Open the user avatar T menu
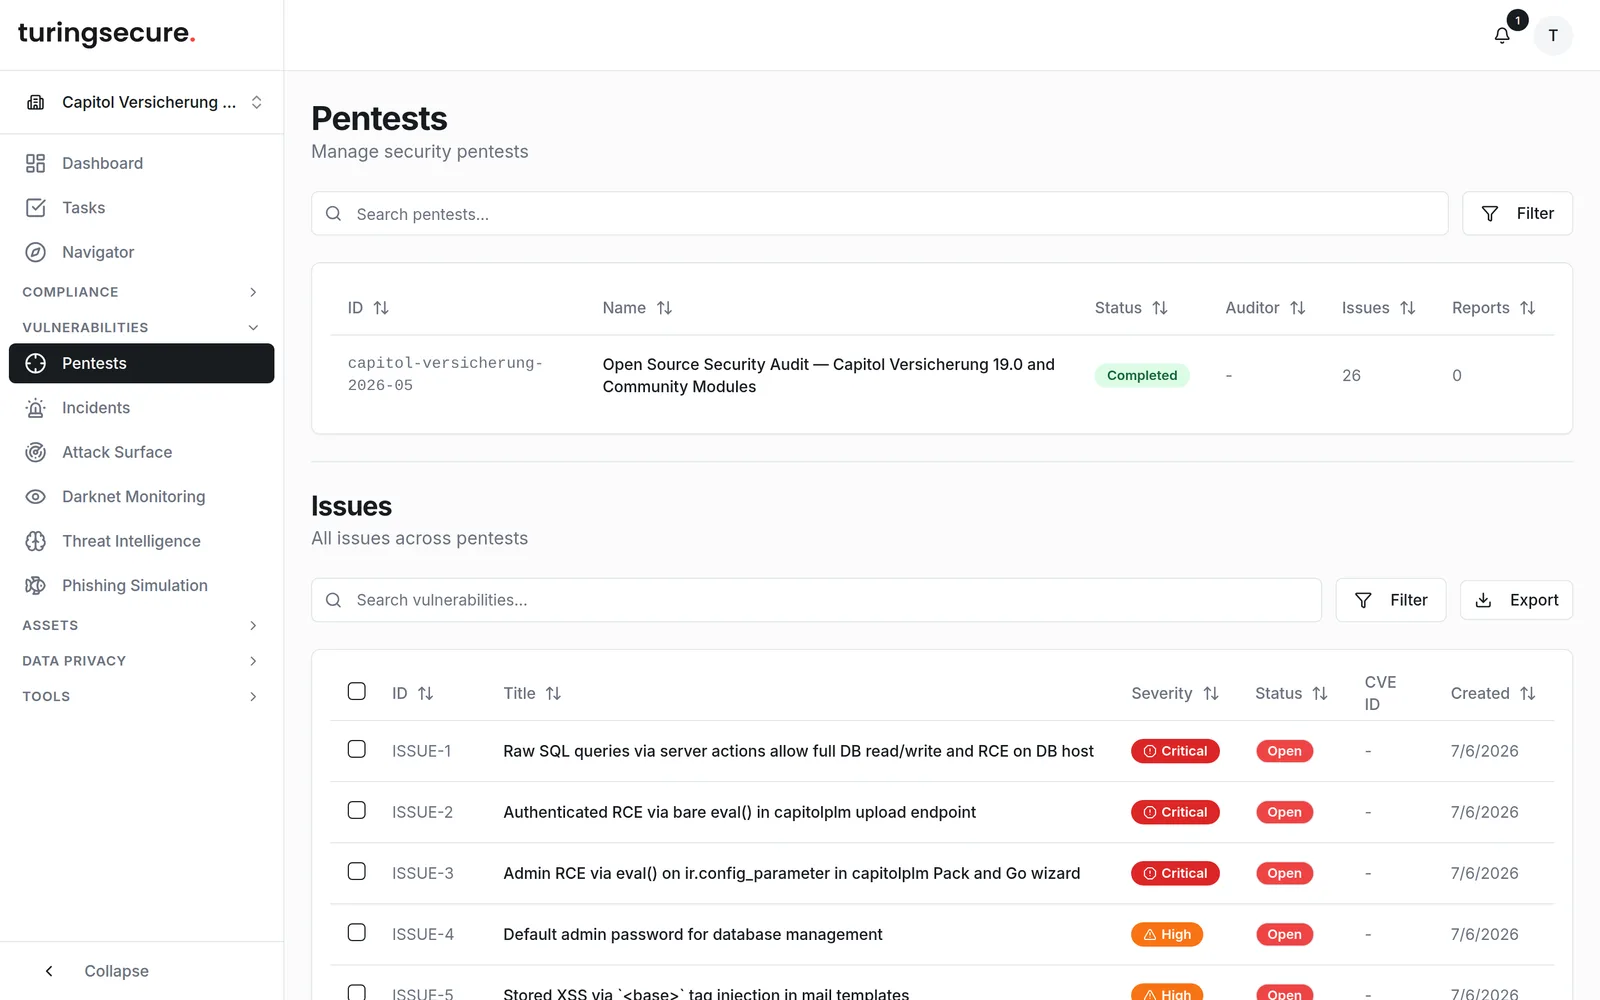The height and width of the screenshot is (1000, 1600). [1553, 36]
